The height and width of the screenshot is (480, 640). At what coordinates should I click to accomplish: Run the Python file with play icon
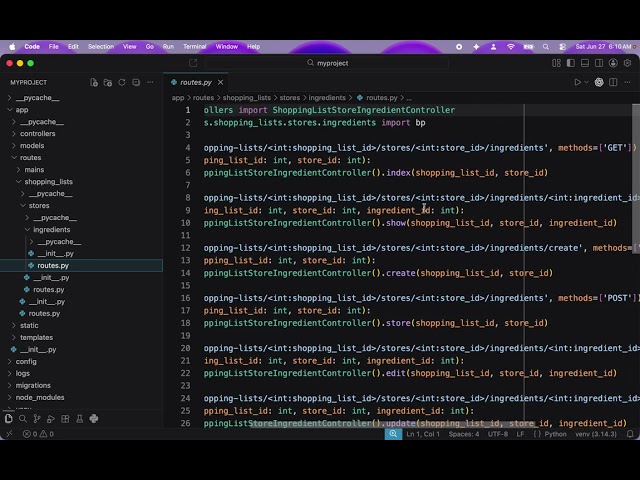578,82
